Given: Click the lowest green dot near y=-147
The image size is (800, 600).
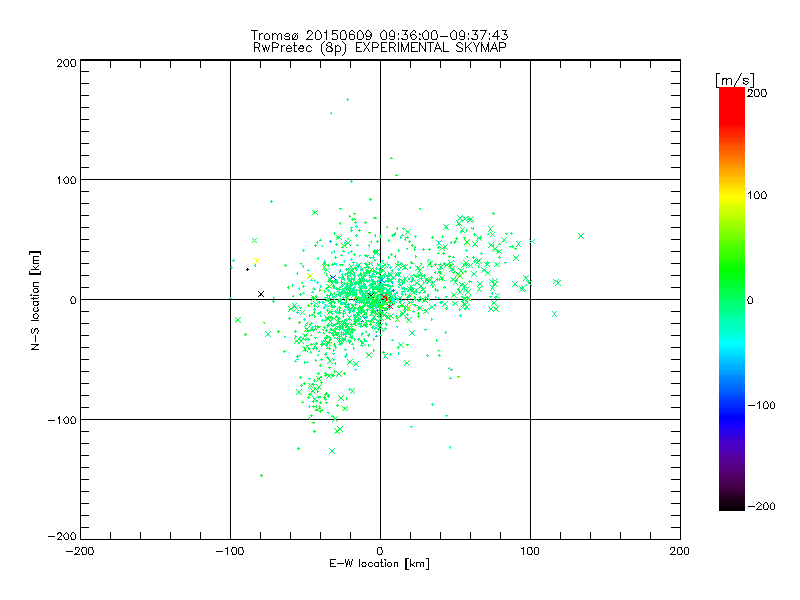Looking at the screenshot, I should point(261,476).
